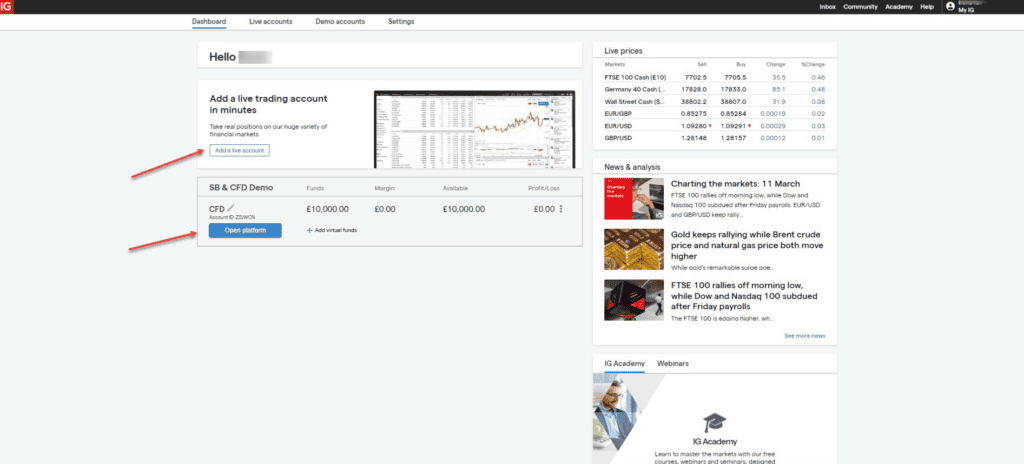The height and width of the screenshot is (464, 1024).
Task: Switch to the Webinars tab
Action: (673, 363)
